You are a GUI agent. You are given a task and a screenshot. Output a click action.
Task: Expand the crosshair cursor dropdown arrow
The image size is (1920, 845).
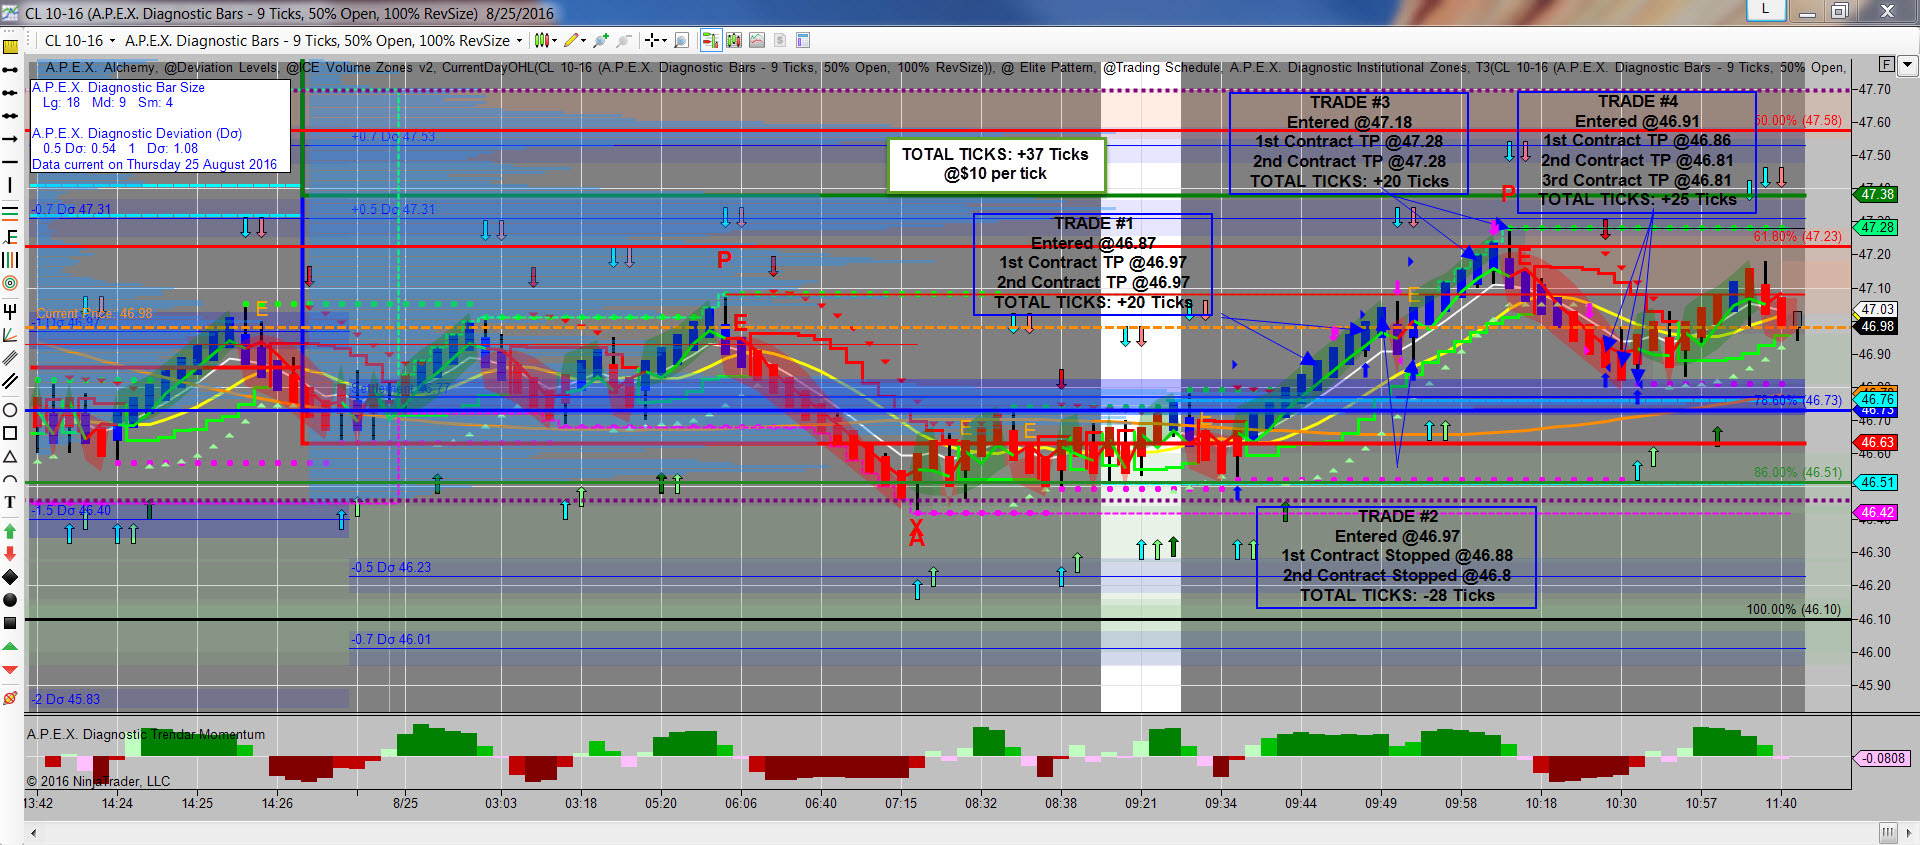664,41
